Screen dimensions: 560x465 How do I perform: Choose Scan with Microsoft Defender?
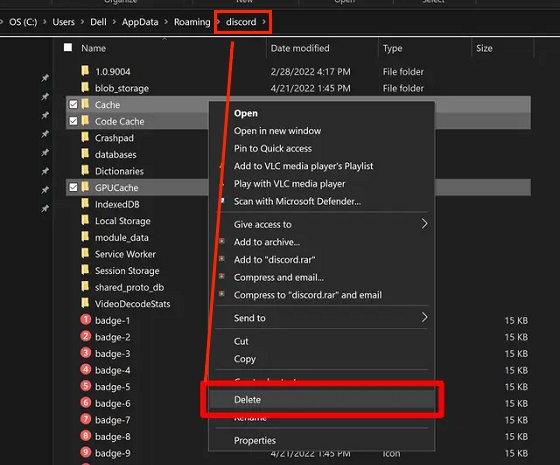point(321,201)
